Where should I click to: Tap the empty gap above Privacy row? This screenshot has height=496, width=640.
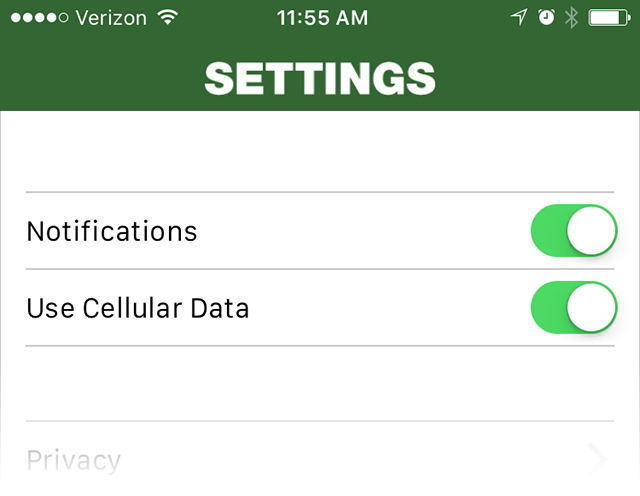pos(320,384)
